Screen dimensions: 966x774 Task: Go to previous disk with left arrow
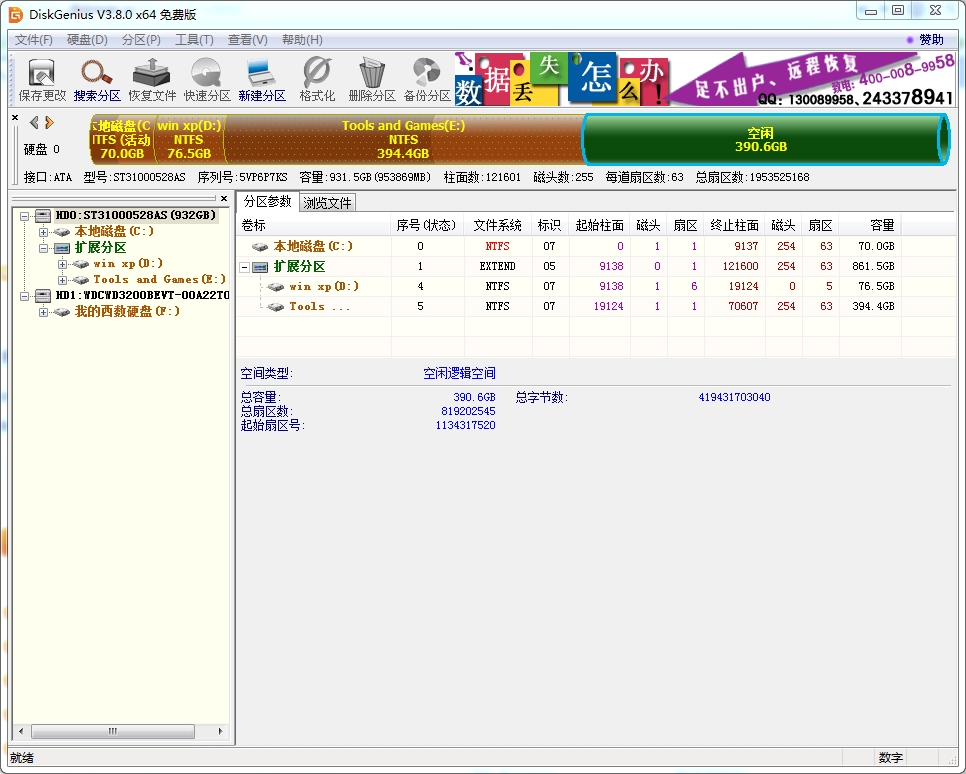(34, 123)
